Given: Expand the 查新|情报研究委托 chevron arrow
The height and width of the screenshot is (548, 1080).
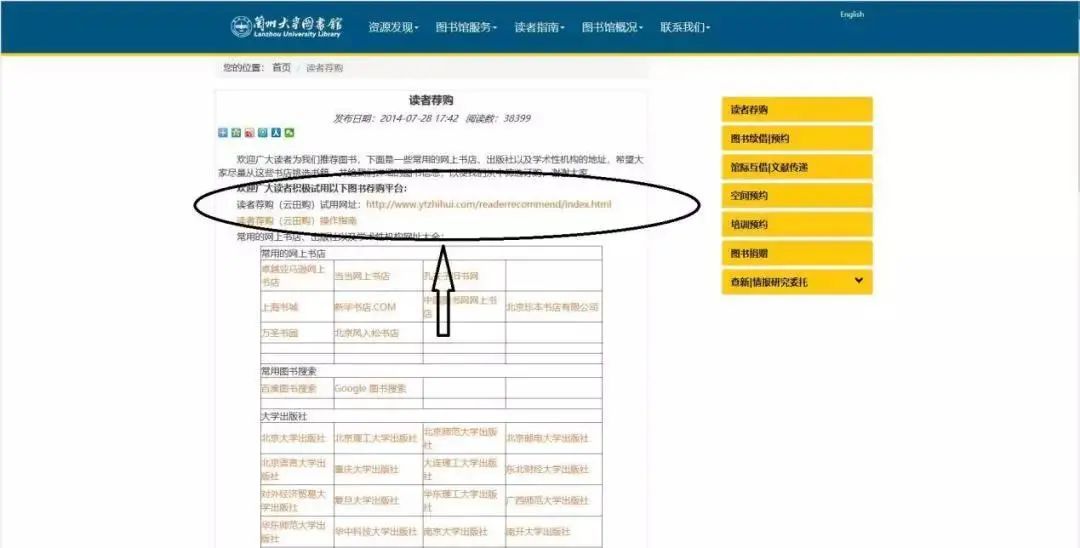Looking at the screenshot, I should [858, 281].
